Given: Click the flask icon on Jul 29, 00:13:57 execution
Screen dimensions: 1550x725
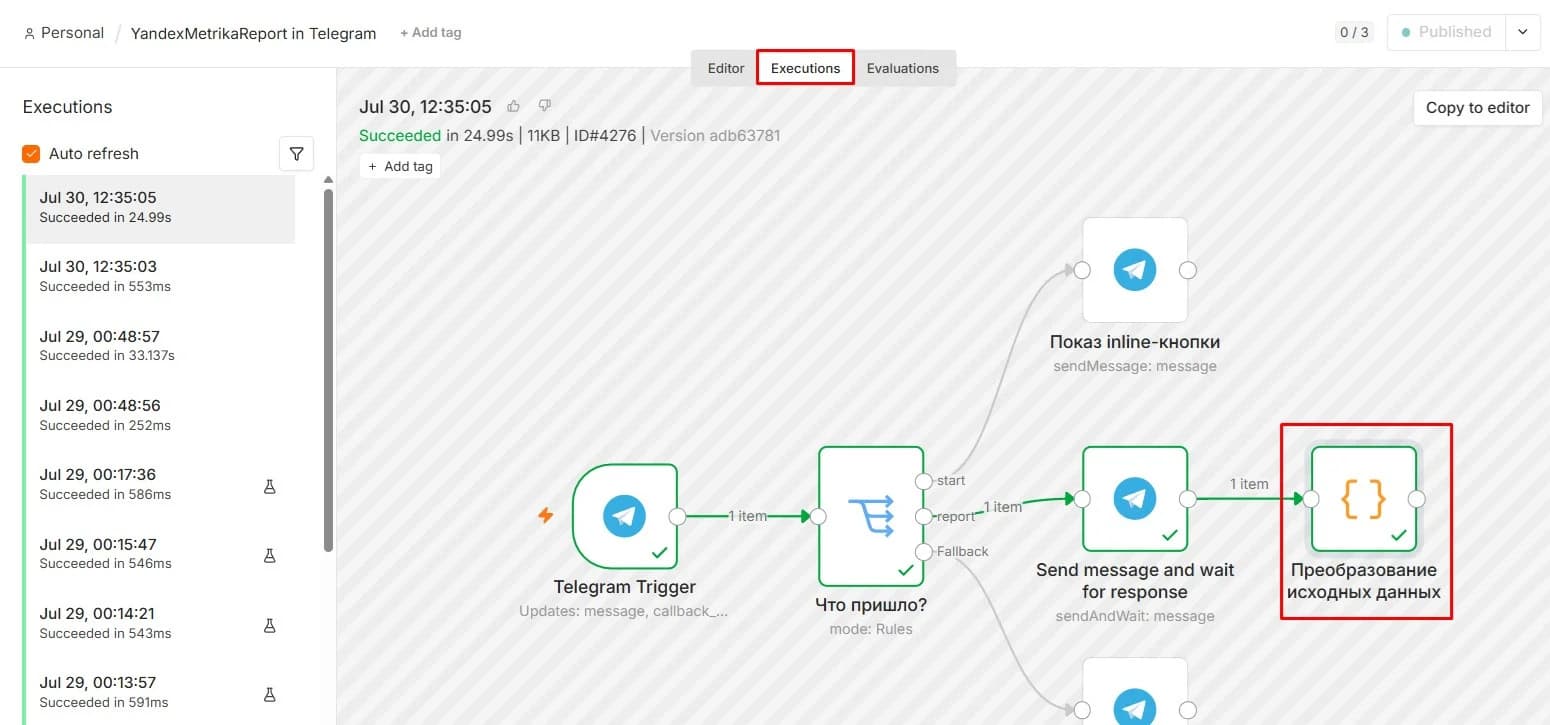Looking at the screenshot, I should 269,694.
